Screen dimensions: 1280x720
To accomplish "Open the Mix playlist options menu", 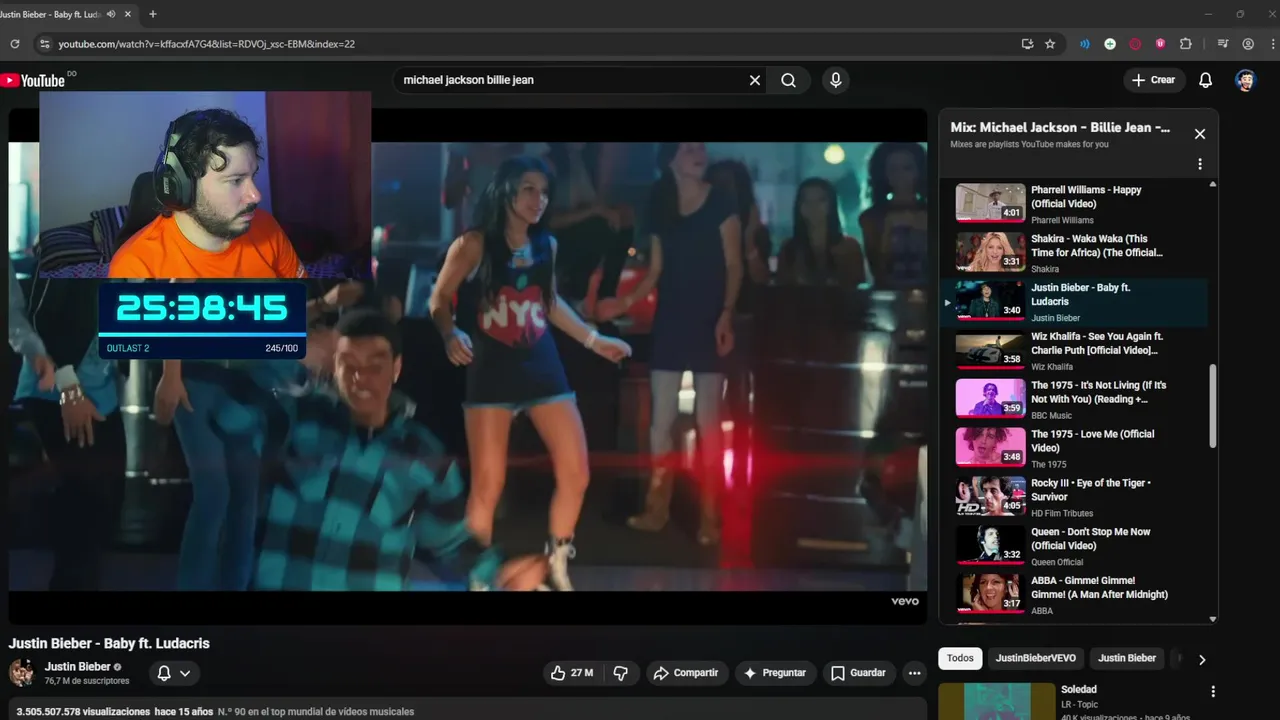I will pos(1200,164).
